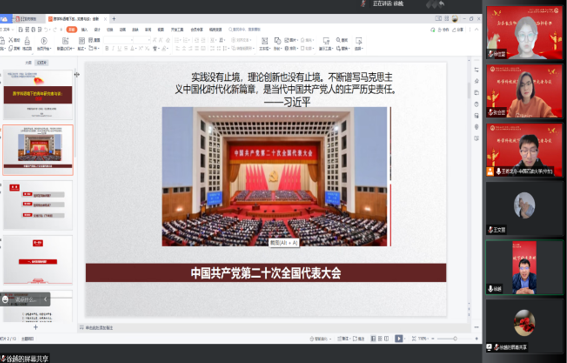This screenshot has height=363, width=567.
Task: Collapse the floating widget with its chevron
Action: point(45,299)
